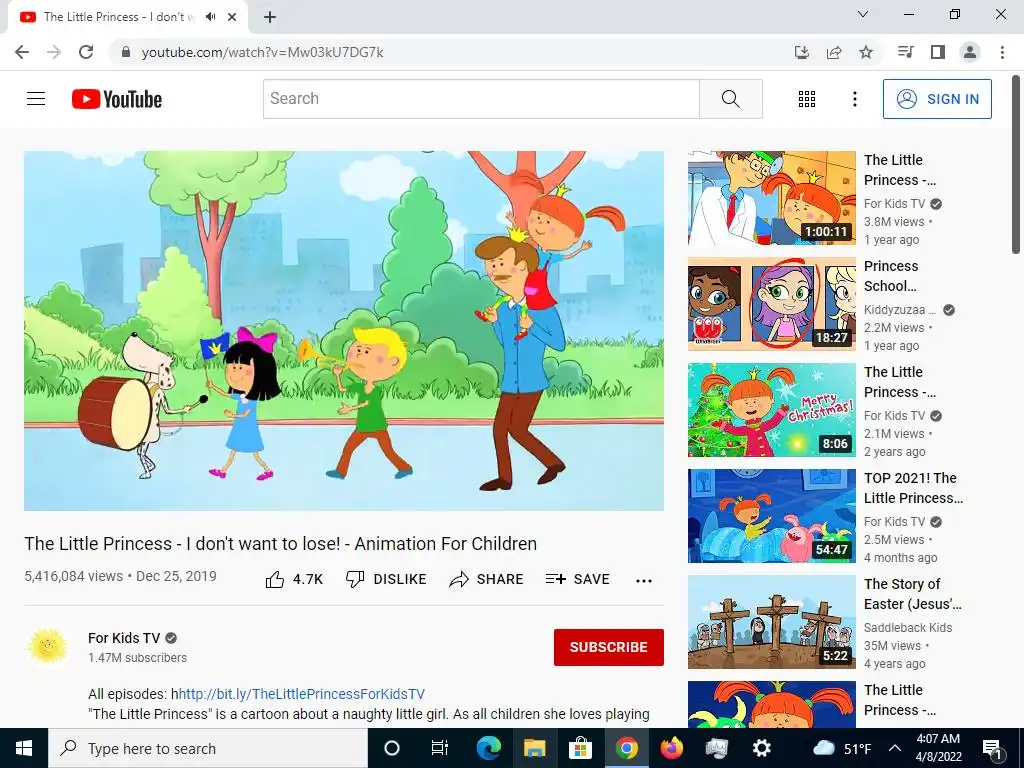
Task: Subscribe to For Kids TV
Action: (609, 647)
